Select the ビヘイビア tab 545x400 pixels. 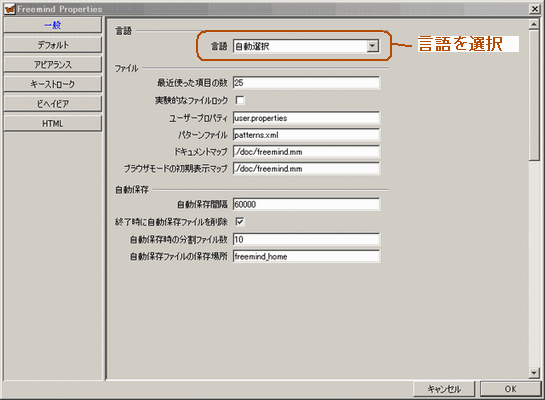coord(52,104)
